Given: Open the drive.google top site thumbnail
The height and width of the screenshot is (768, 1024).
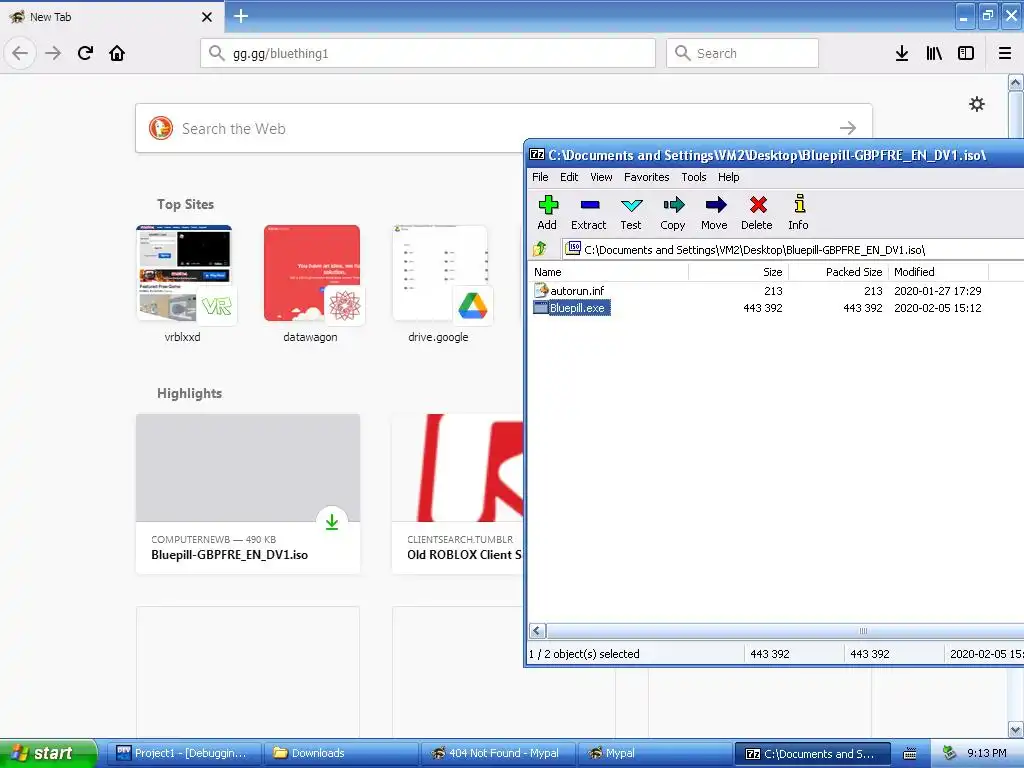Looking at the screenshot, I should [x=440, y=273].
